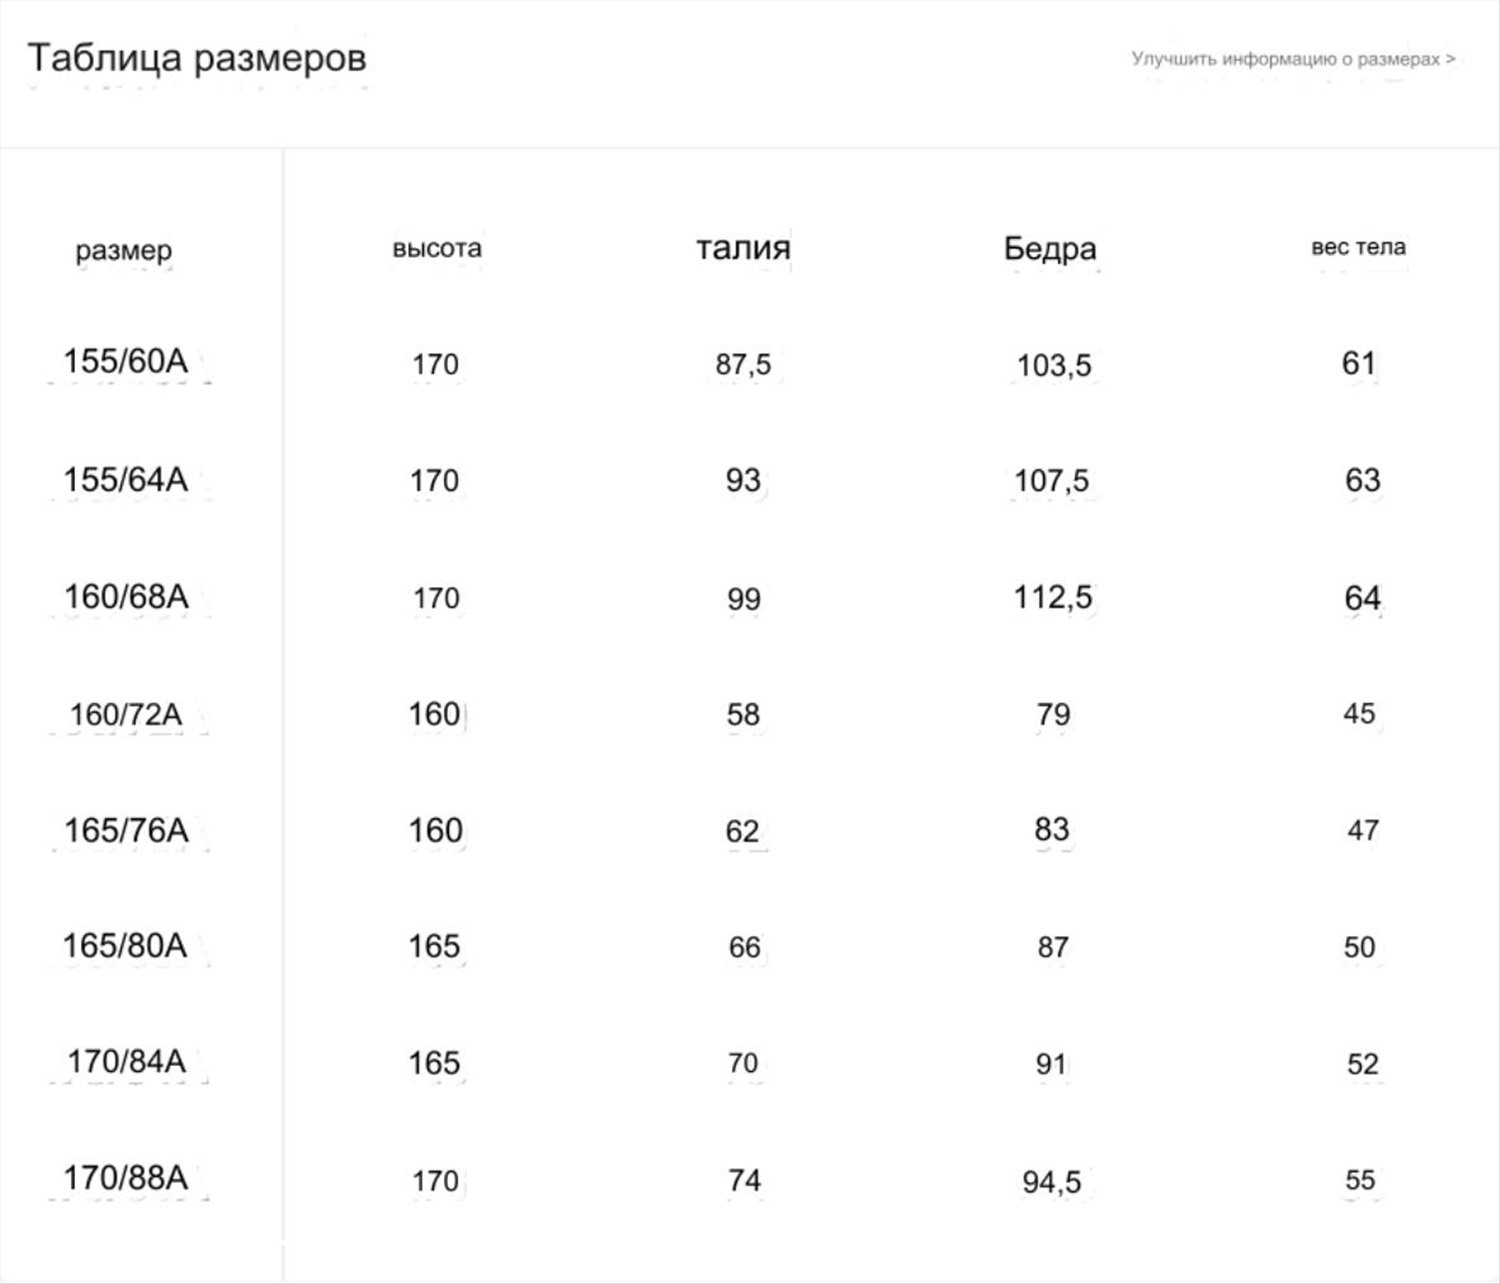This screenshot has width=1500, height=1284.
Task: Select the 'вес тела' column header
Action: coord(1359,247)
